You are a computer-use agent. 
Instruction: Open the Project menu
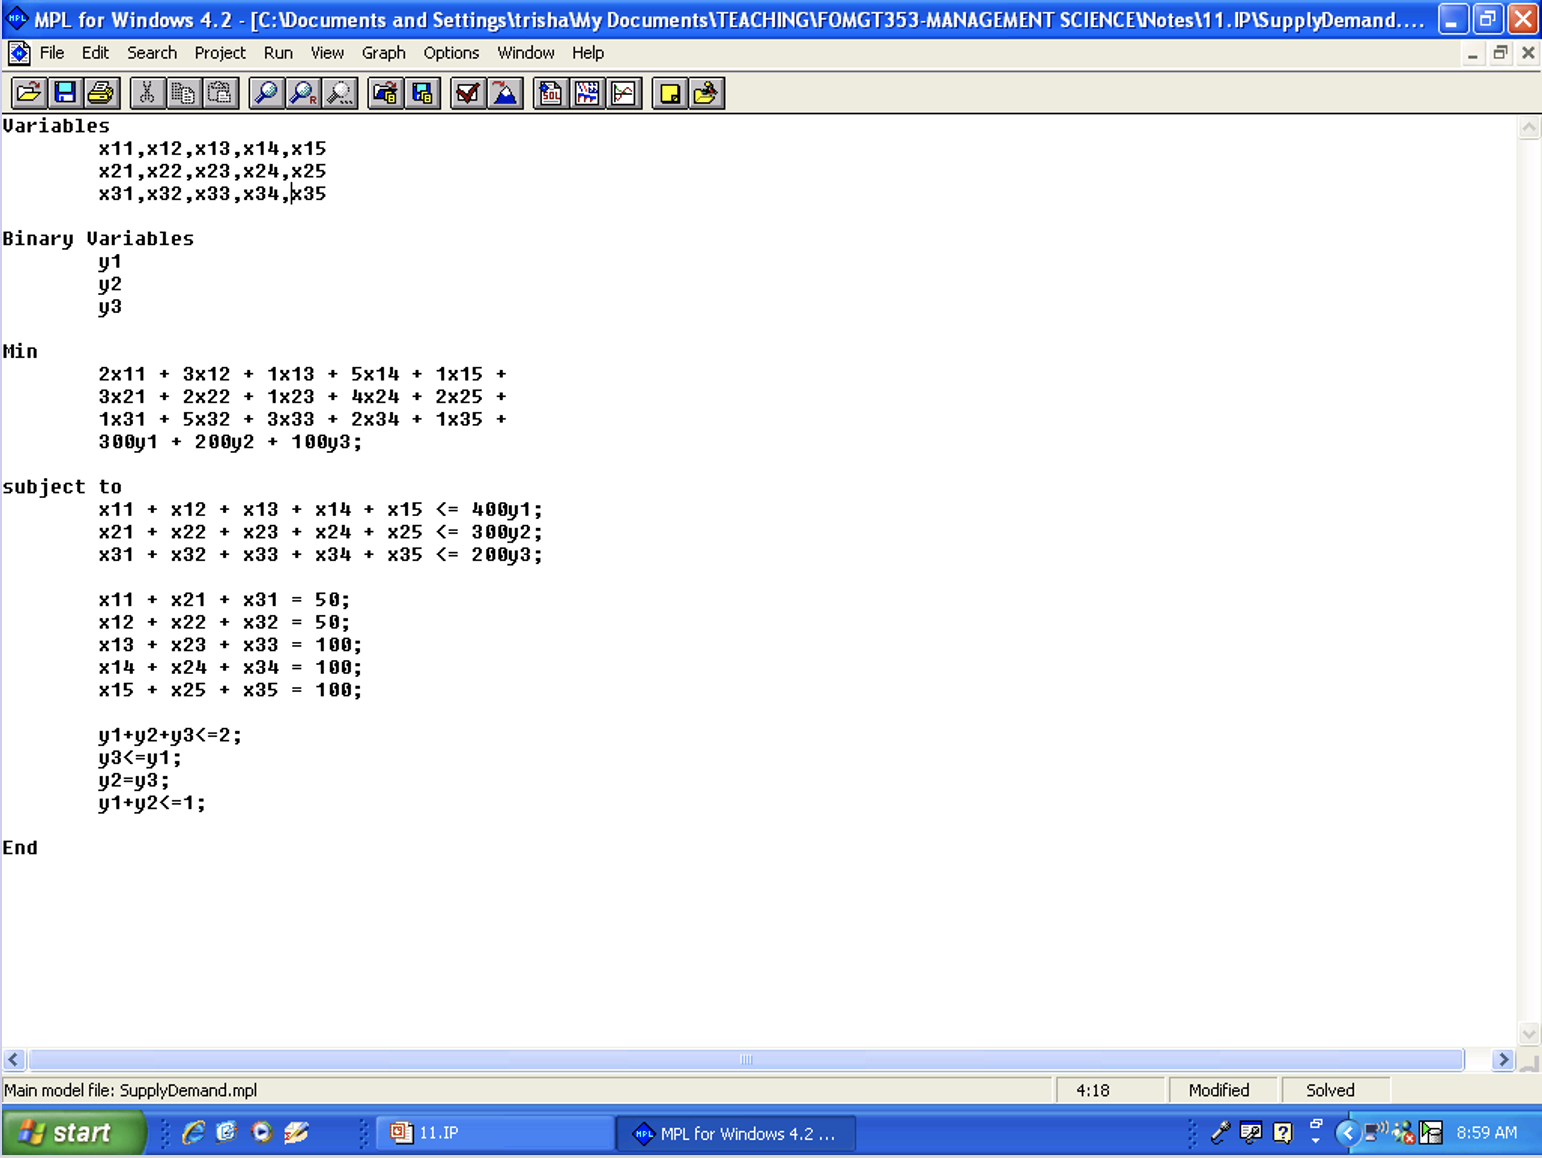click(220, 53)
